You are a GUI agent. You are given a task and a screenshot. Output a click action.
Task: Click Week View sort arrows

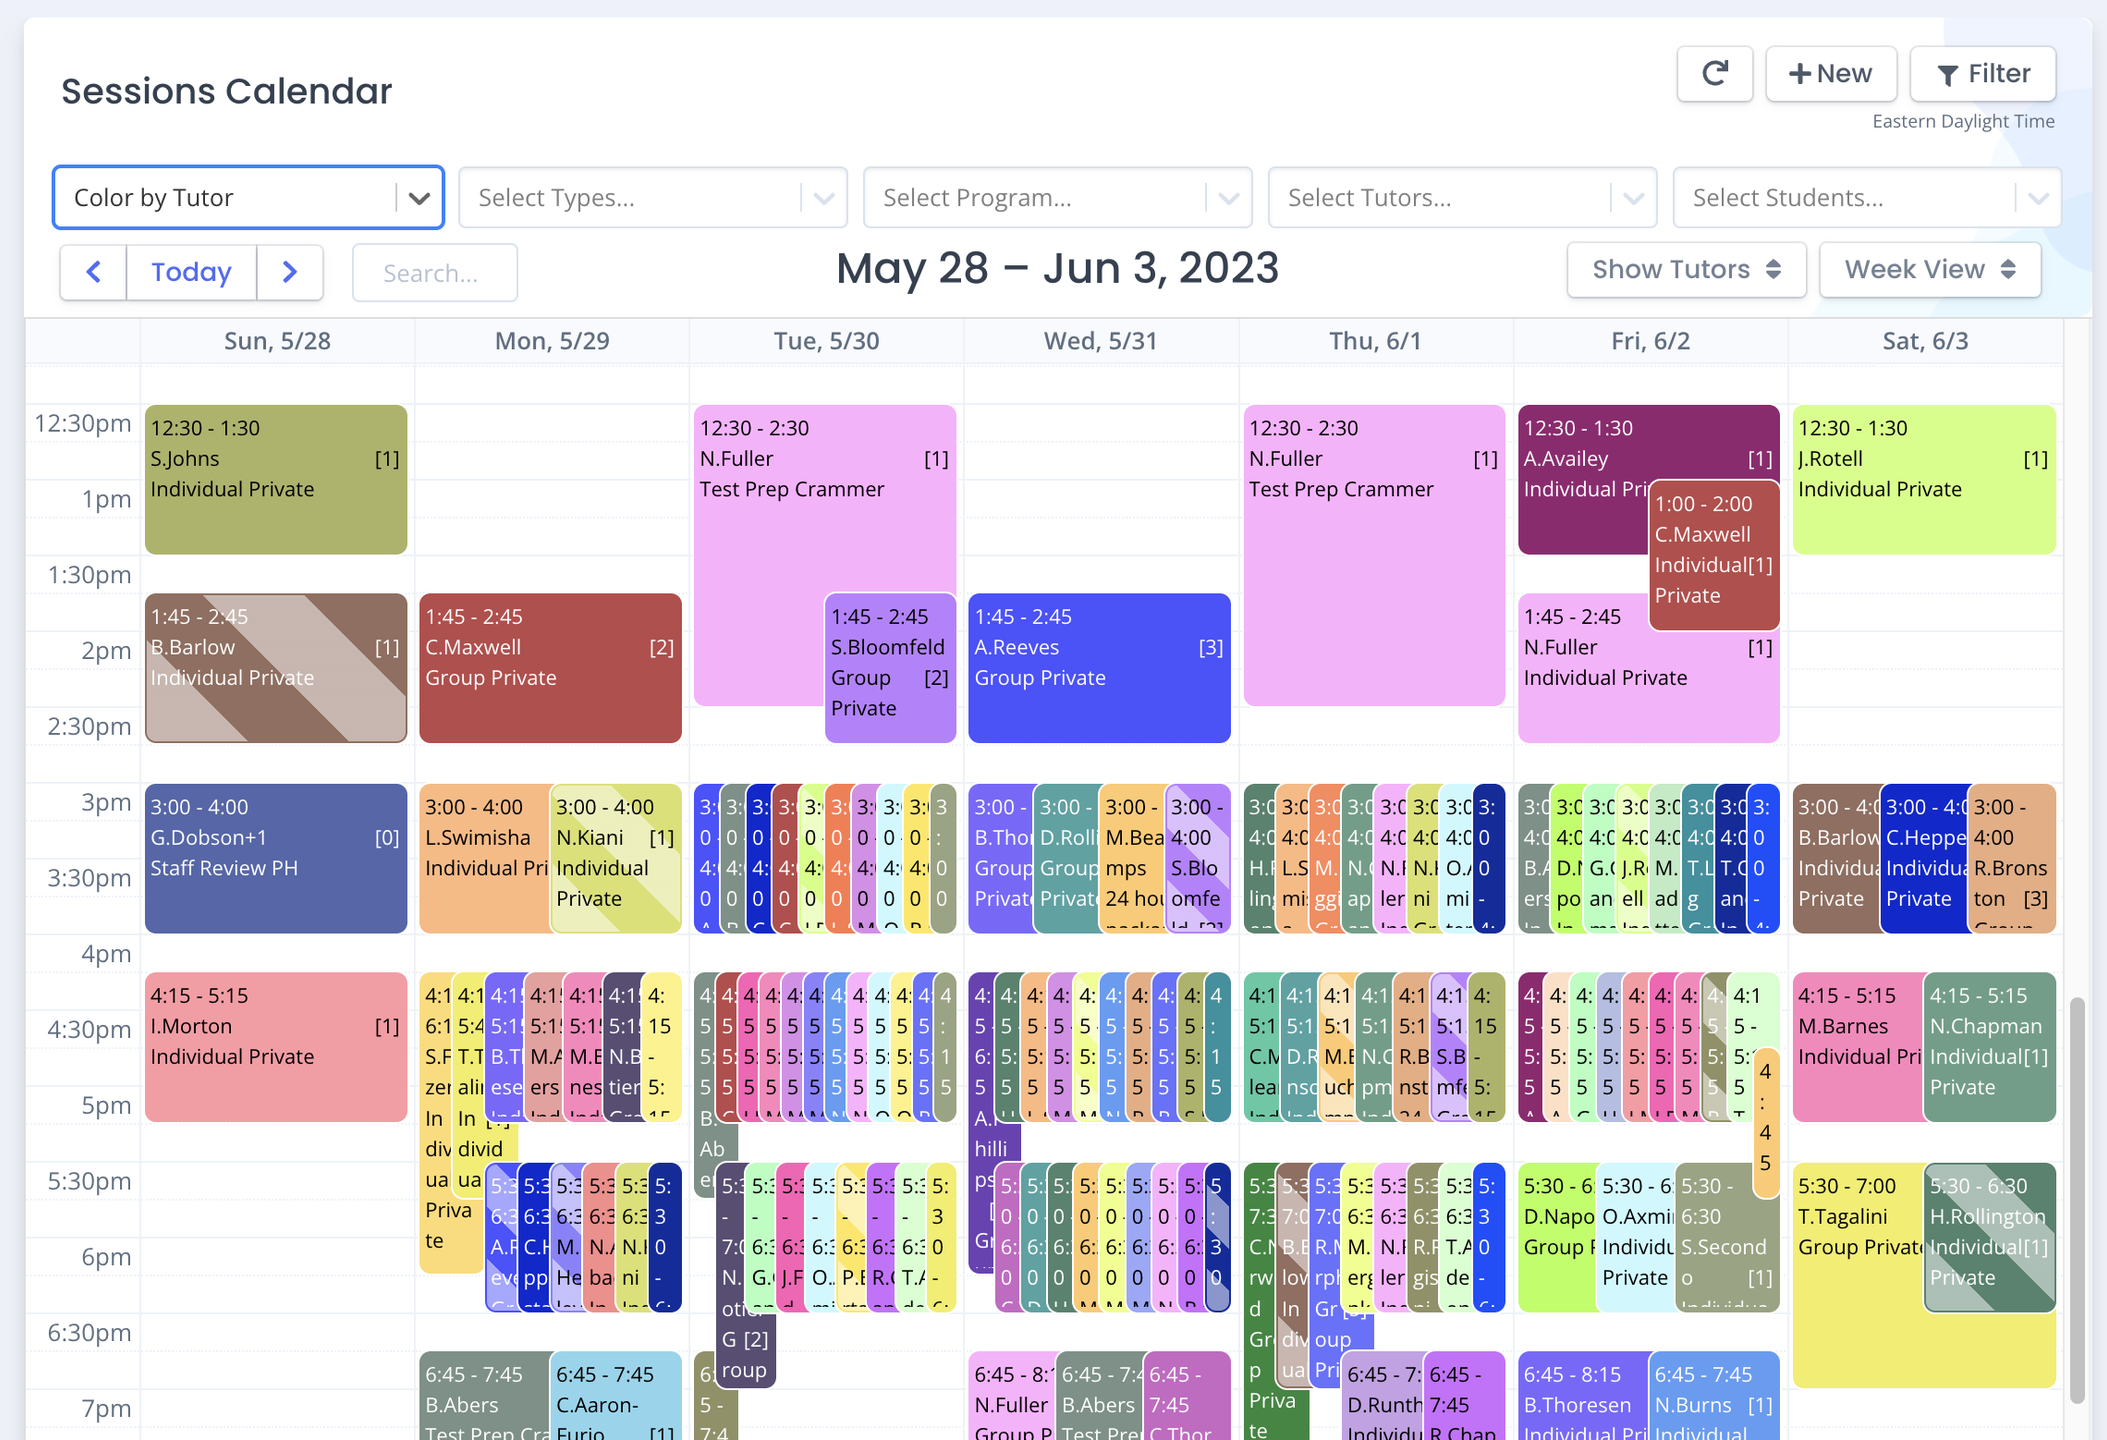click(x=2008, y=270)
